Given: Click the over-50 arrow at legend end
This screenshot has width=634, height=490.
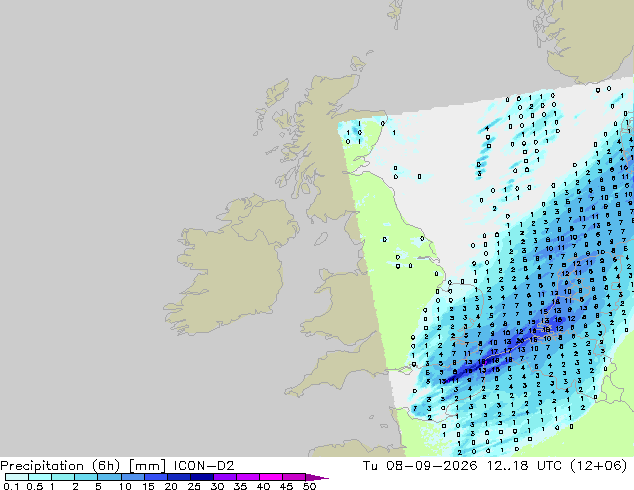Looking at the screenshot, I should coord(317,477).
